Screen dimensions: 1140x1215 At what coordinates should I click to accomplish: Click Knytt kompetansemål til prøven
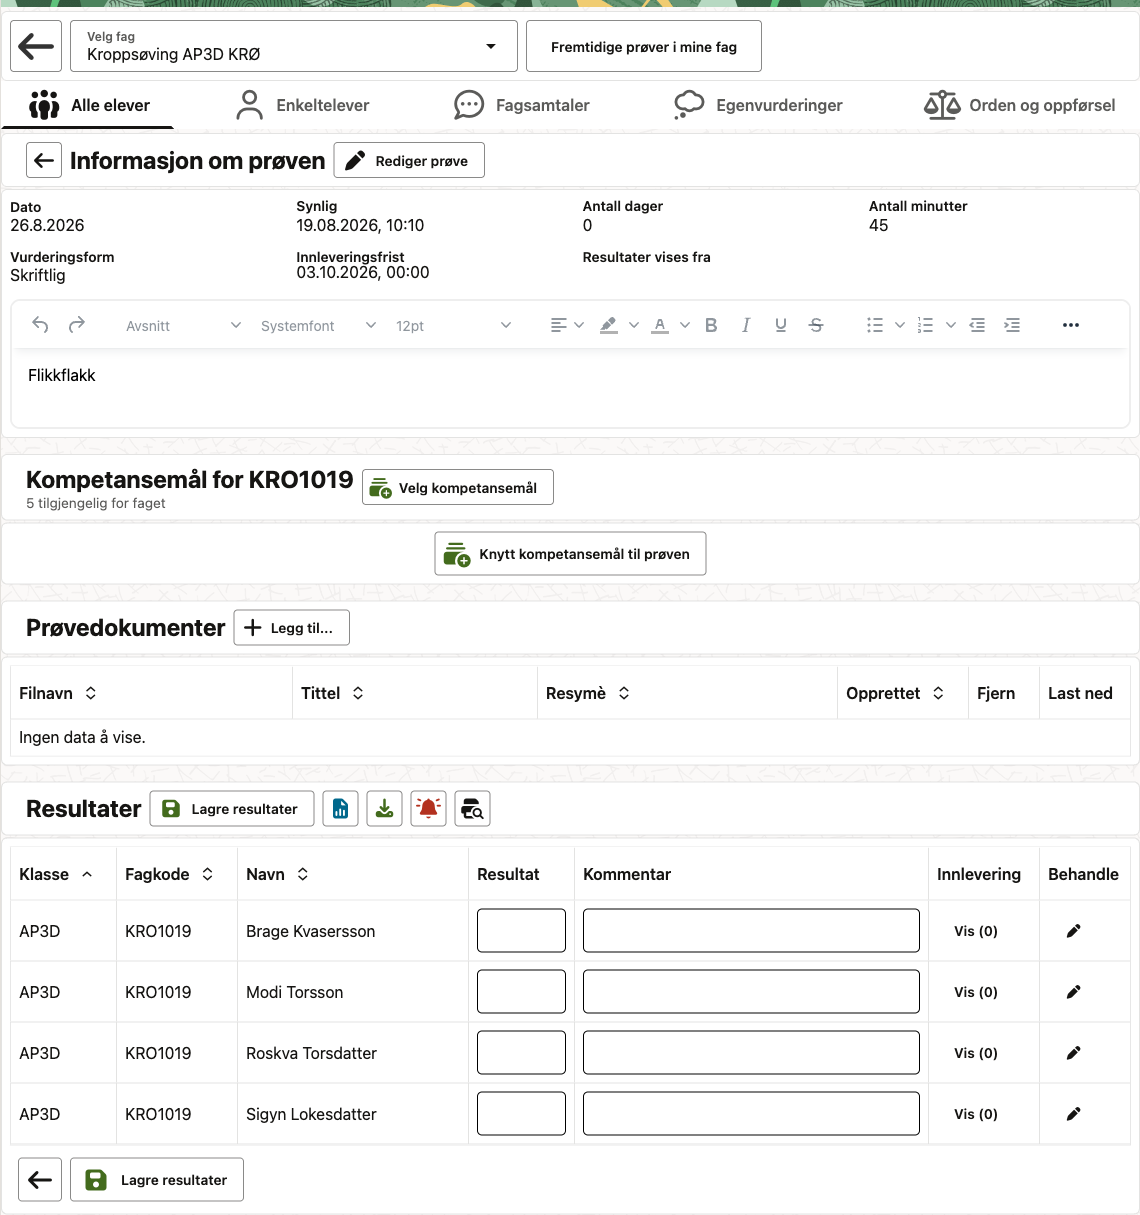click(x=570, y=554)
